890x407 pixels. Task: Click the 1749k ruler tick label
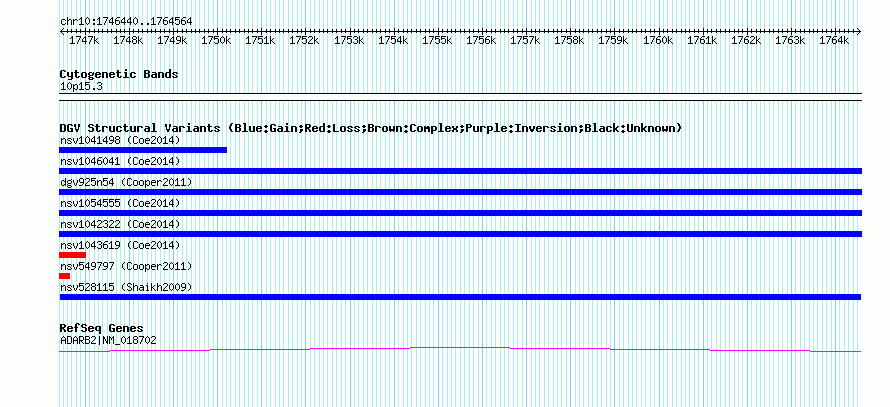pyautogui.click(x=173, y=40)
